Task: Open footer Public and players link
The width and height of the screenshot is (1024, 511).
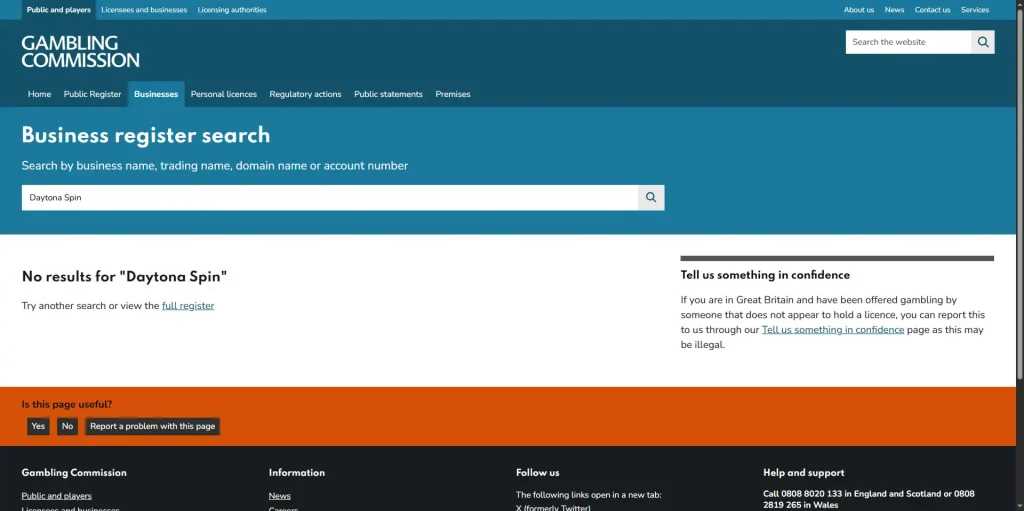Action: tap(57, 496)
